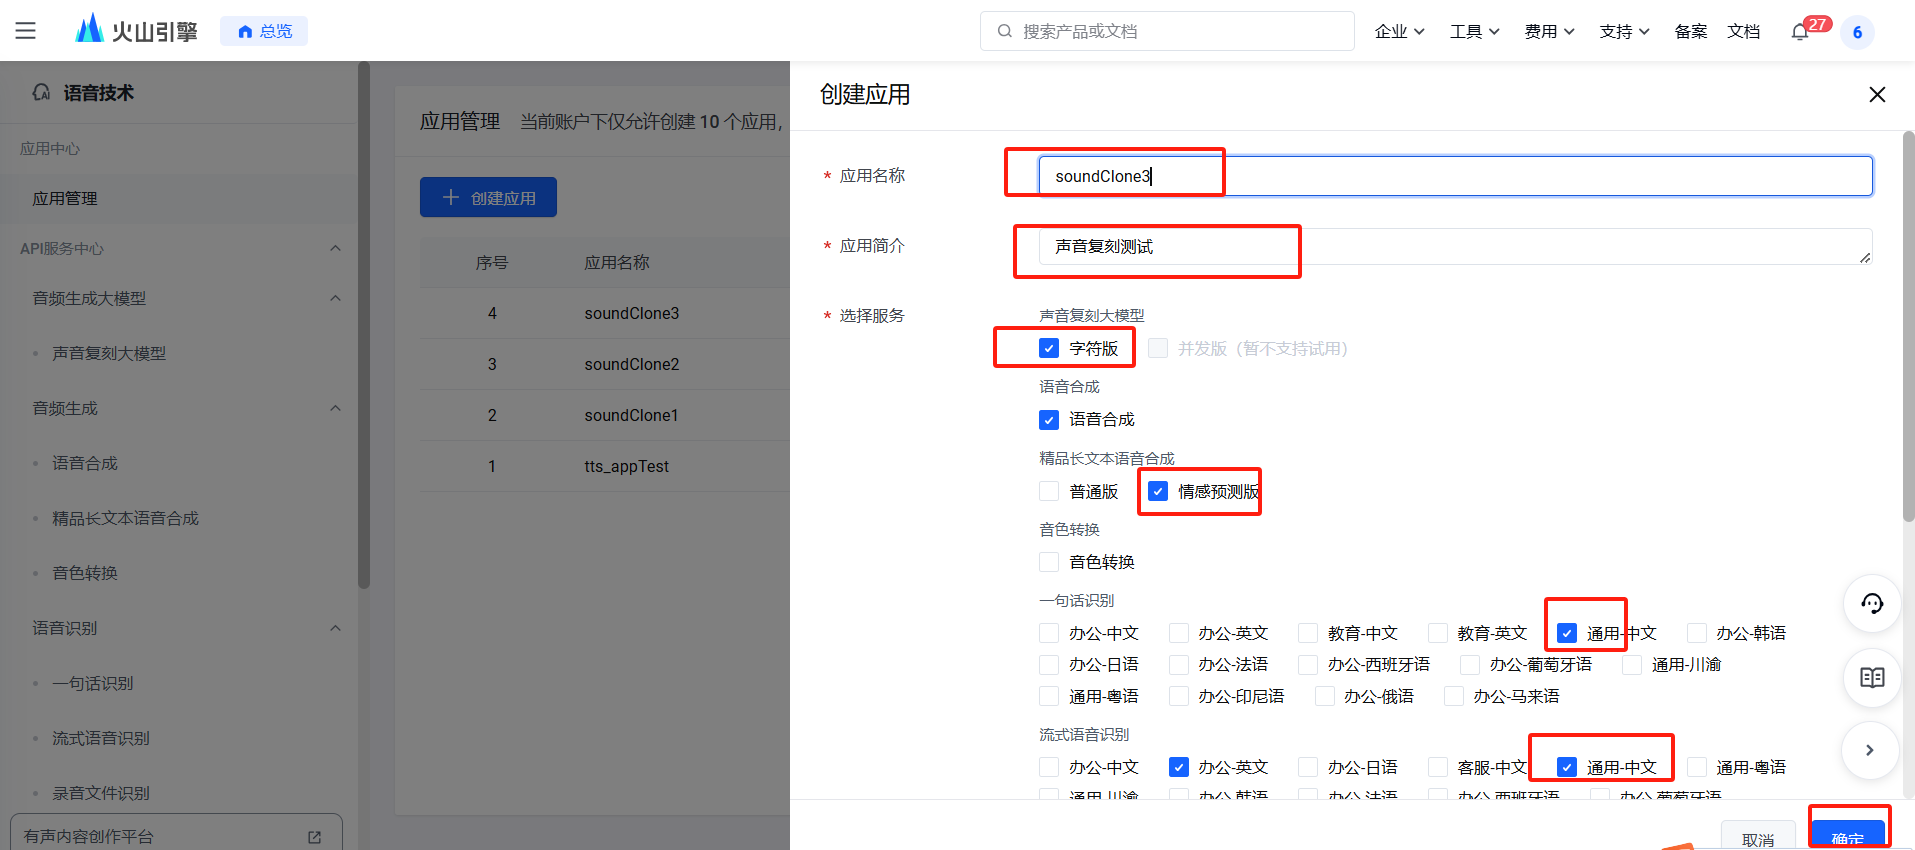
Task: Close the 创建应用 panel
Action: click(1877, 94)
